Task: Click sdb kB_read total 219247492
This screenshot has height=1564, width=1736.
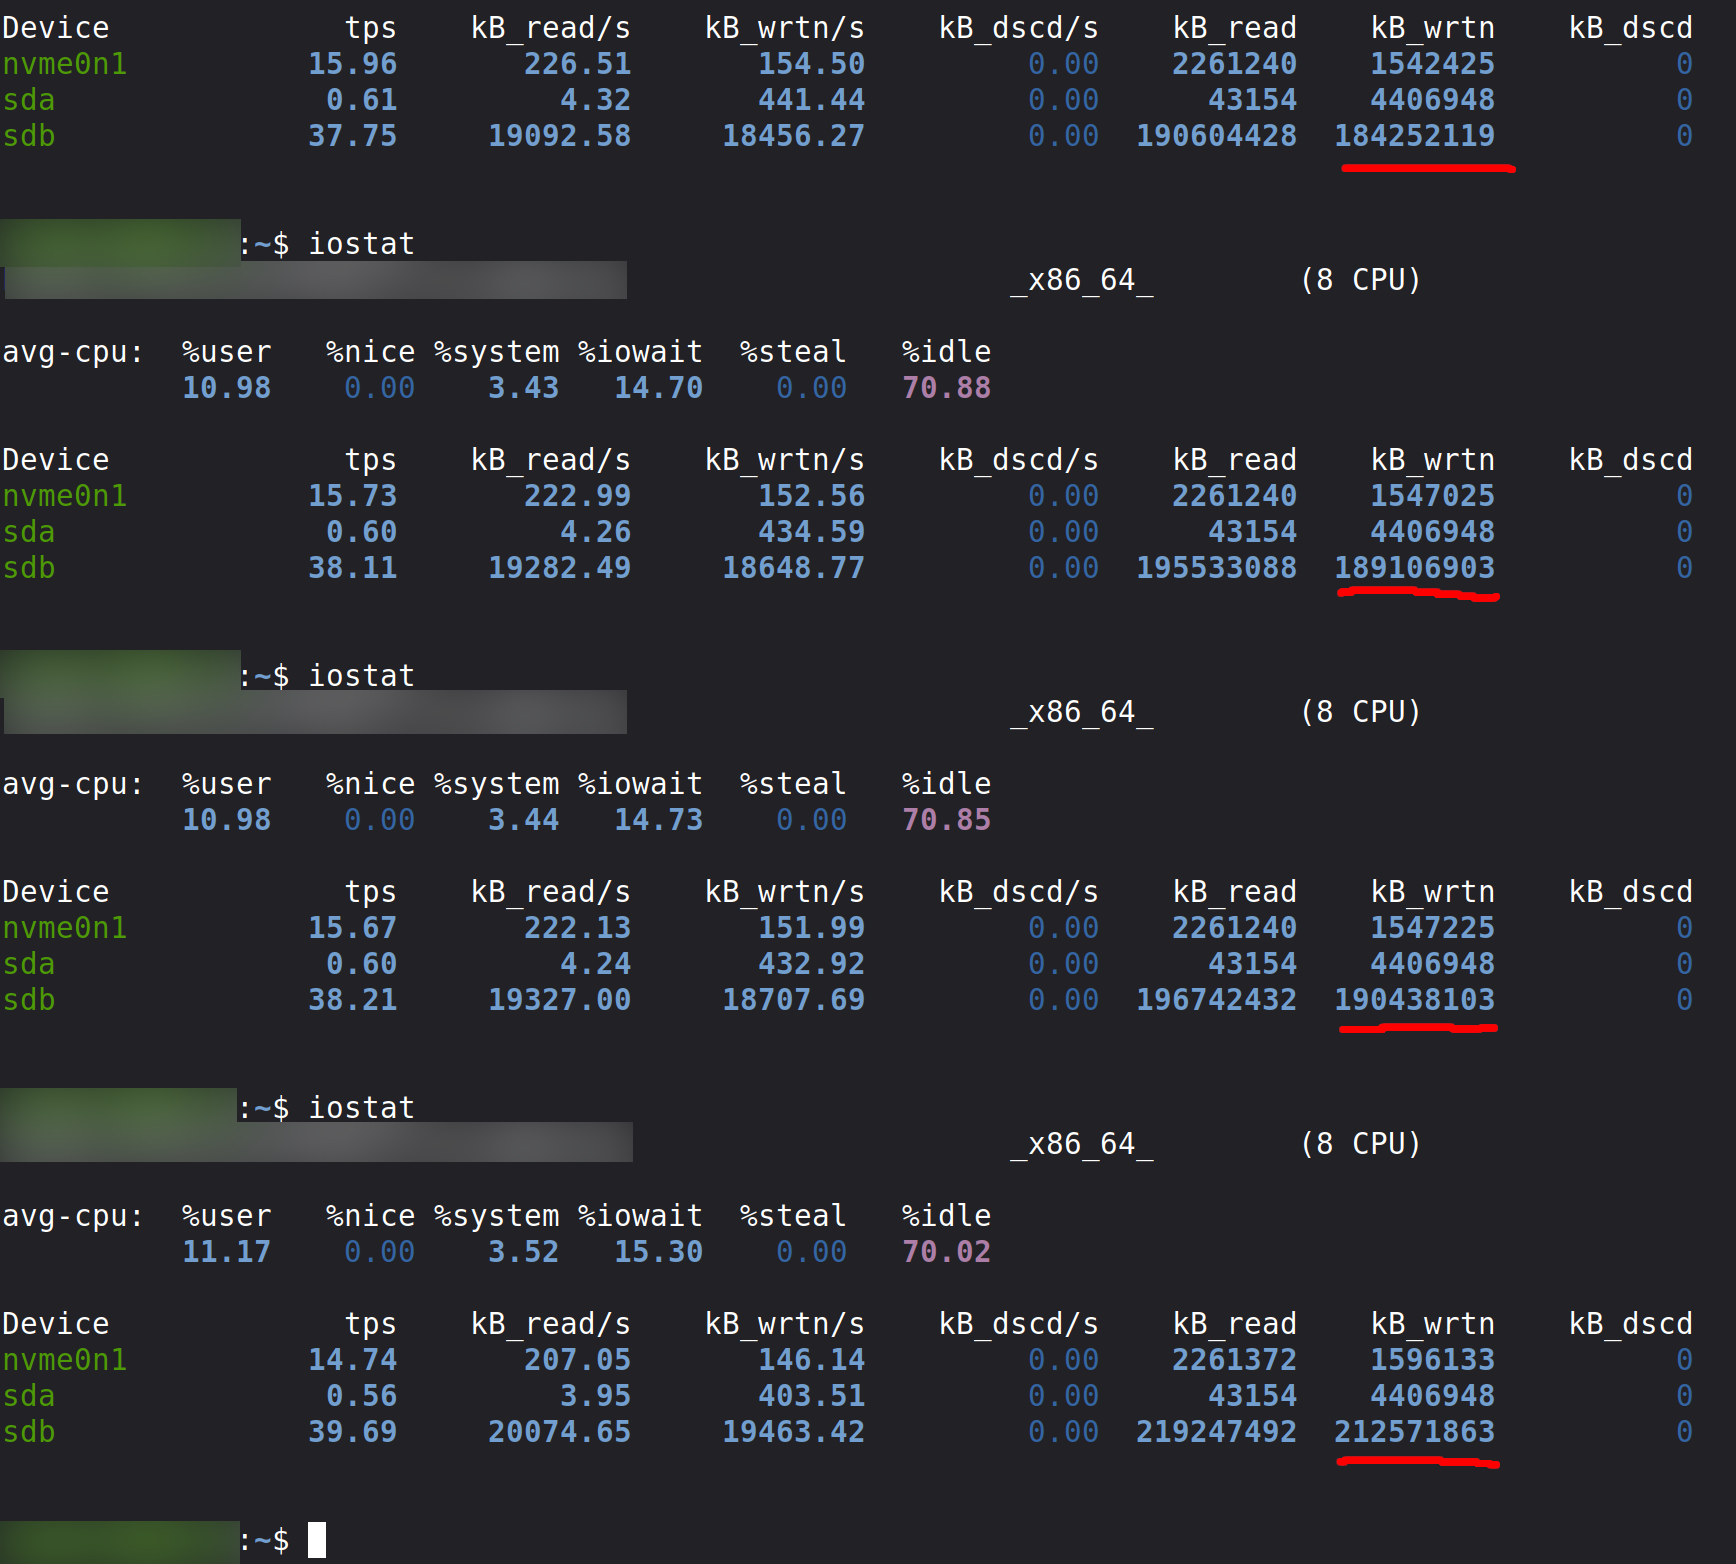Action: coord(1216,1432)
